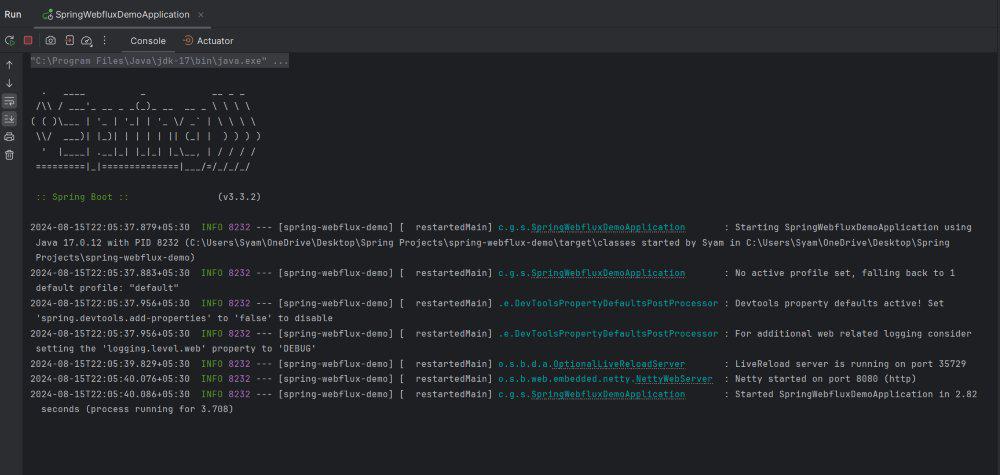This screenshot has width=1000, height=475.
Task: Print the console output with printer icon
Action: click(9, 136)
